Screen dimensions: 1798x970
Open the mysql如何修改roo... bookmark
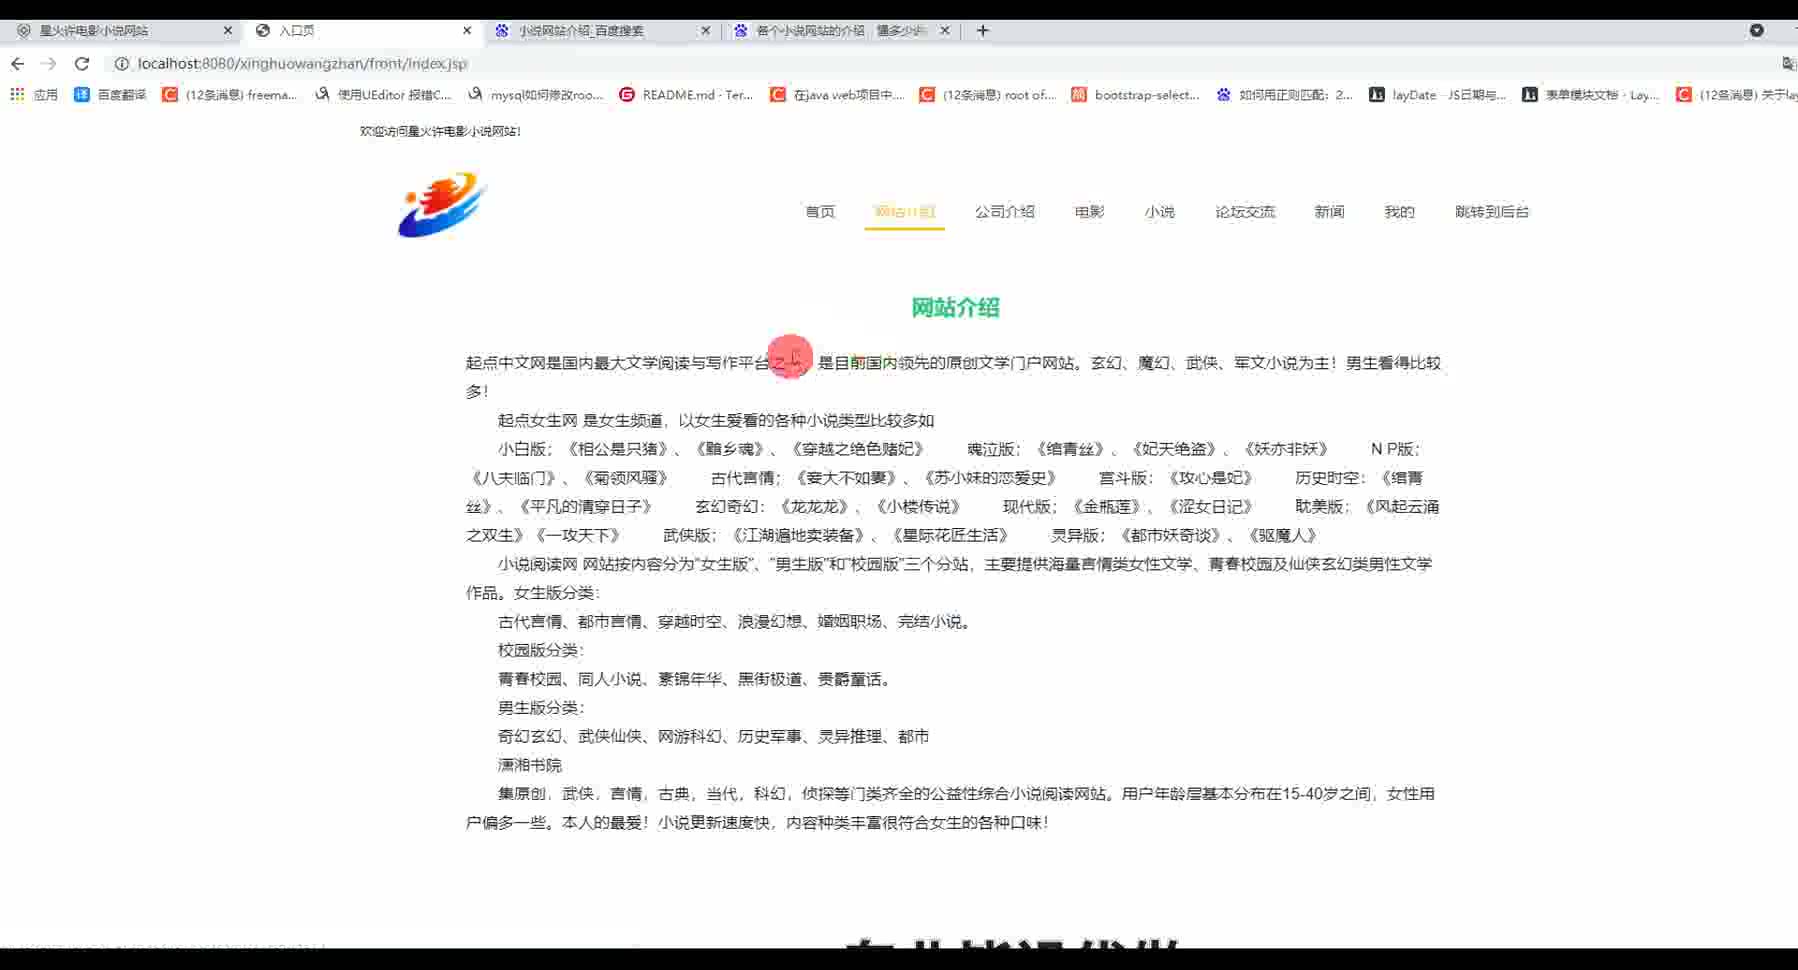(536, 95)
